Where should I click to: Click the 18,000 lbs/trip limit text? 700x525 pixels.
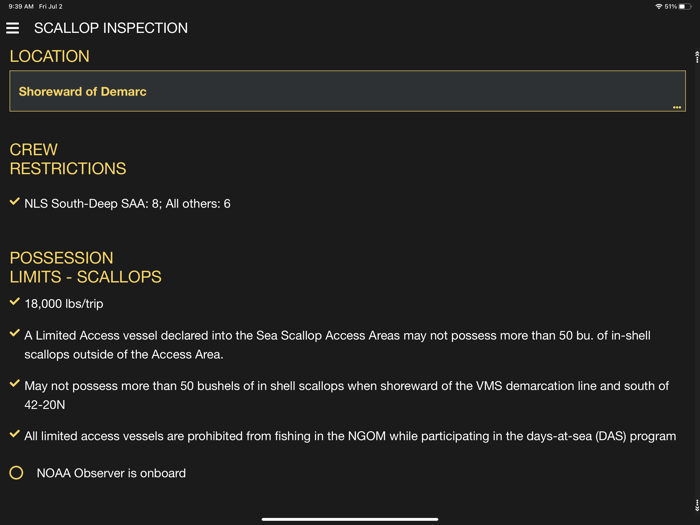(x=64, y=304)
